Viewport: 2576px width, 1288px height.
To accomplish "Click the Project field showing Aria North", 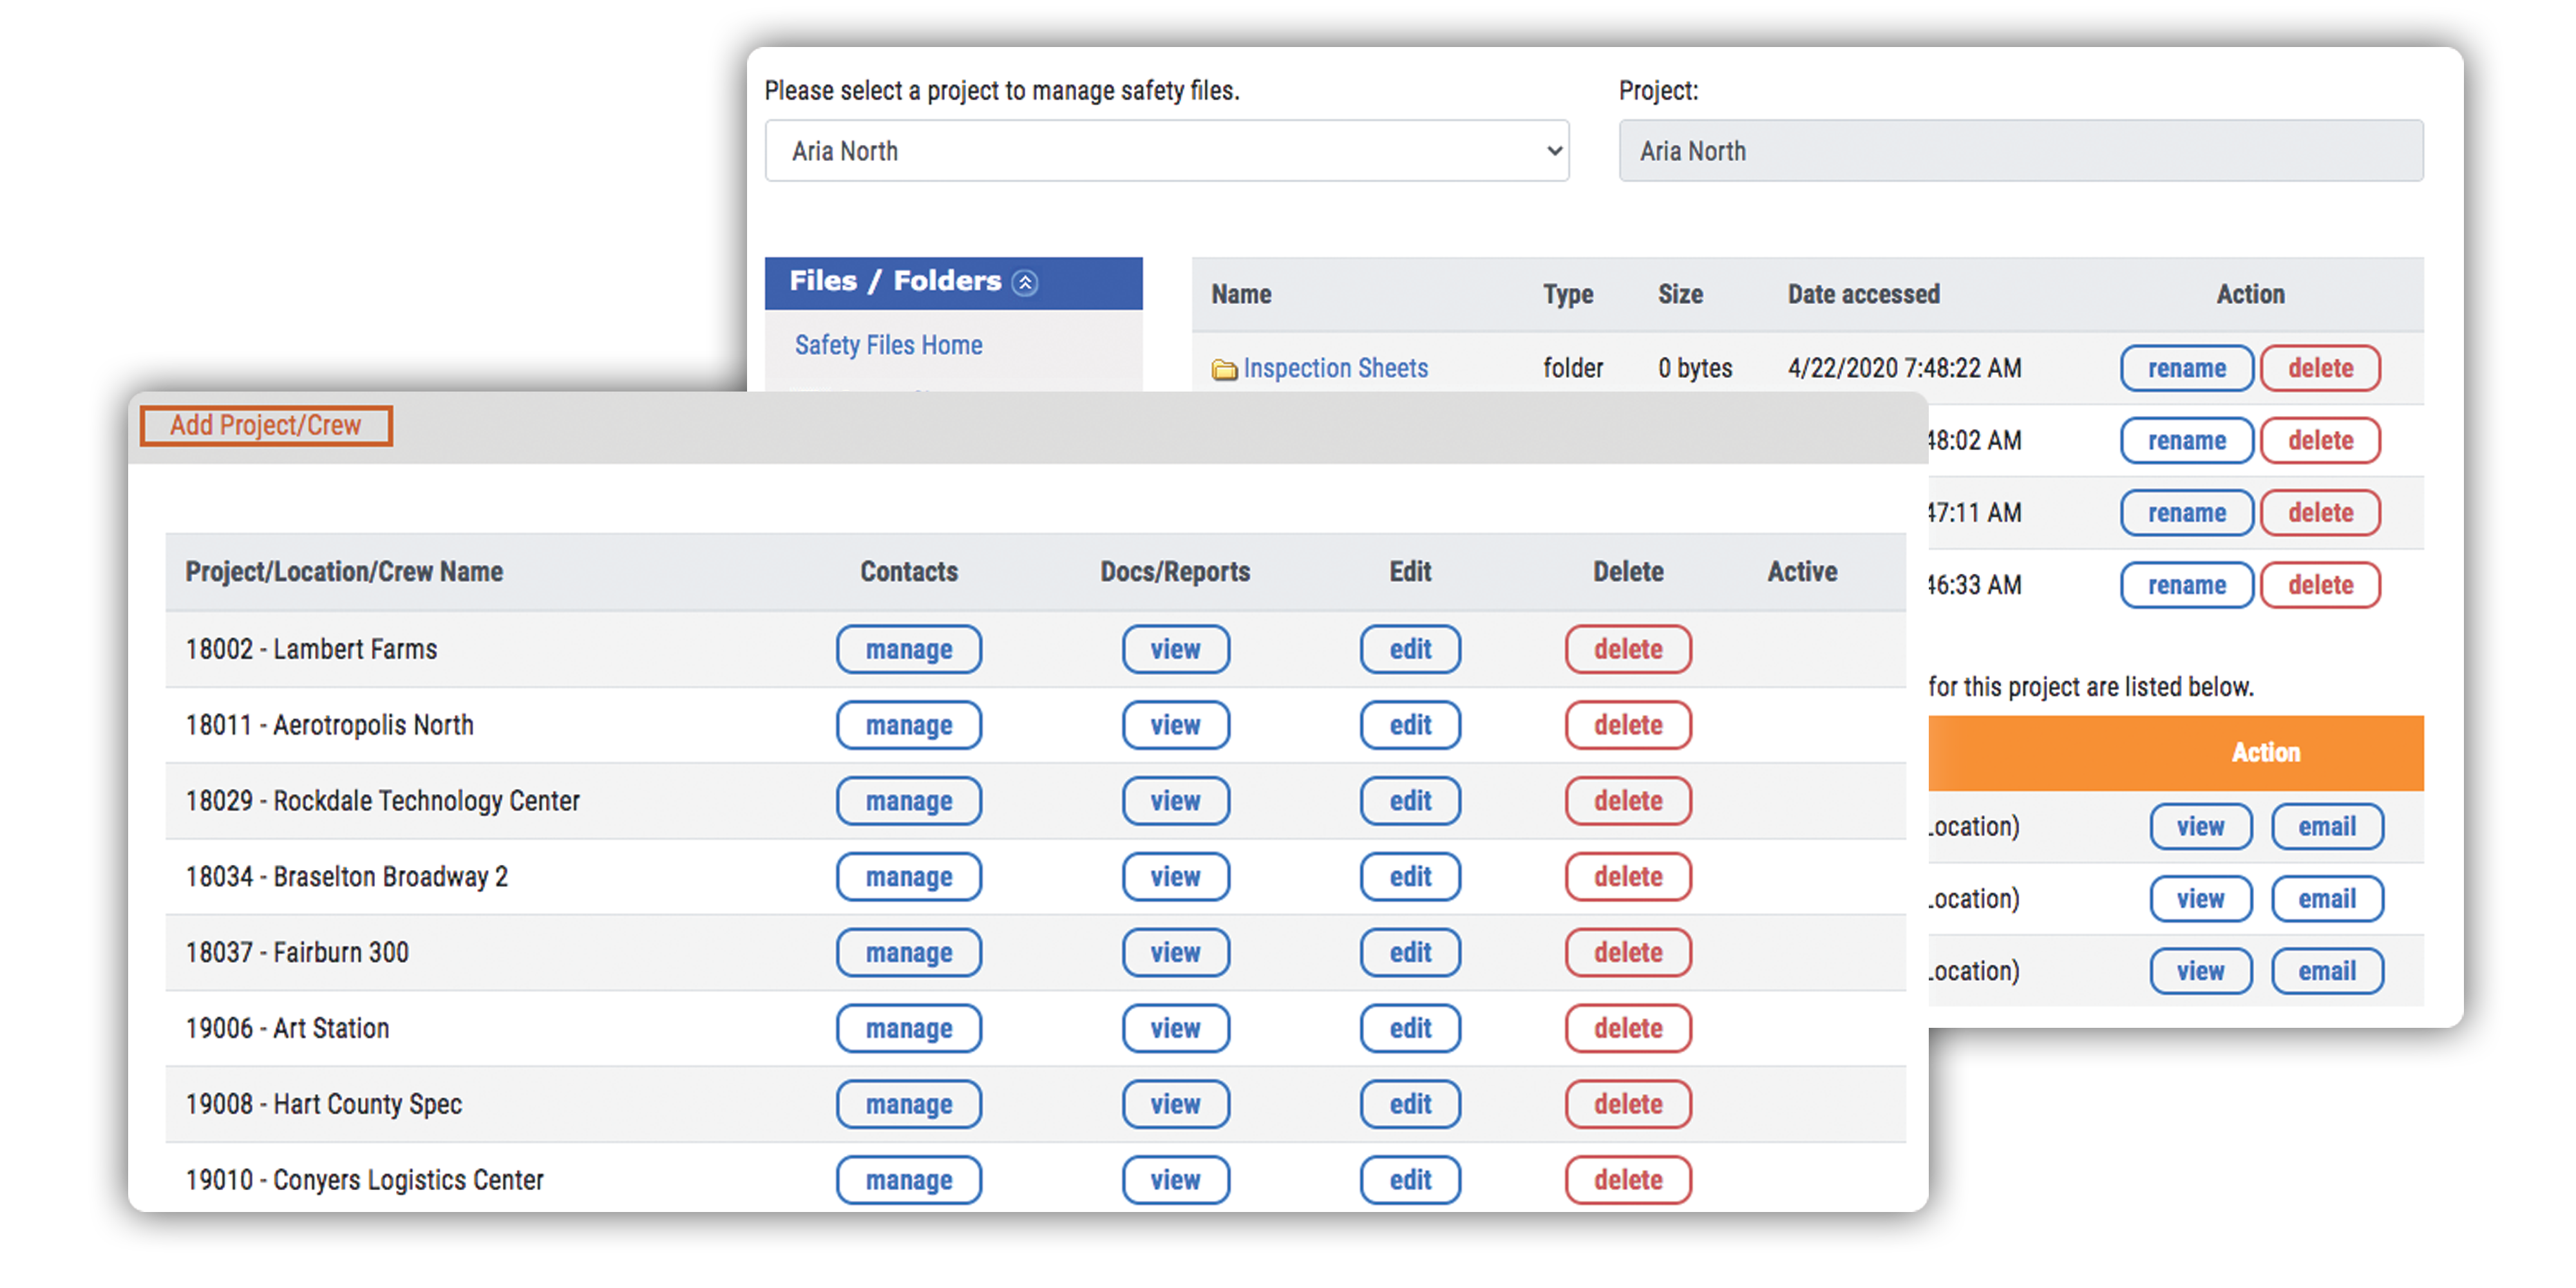I will point(2021,151).
